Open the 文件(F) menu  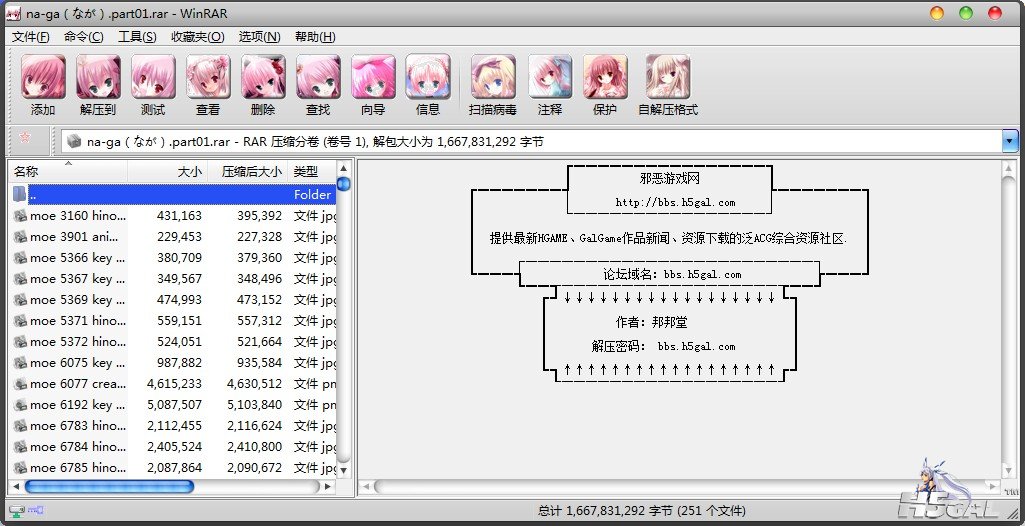click(30, 37)
